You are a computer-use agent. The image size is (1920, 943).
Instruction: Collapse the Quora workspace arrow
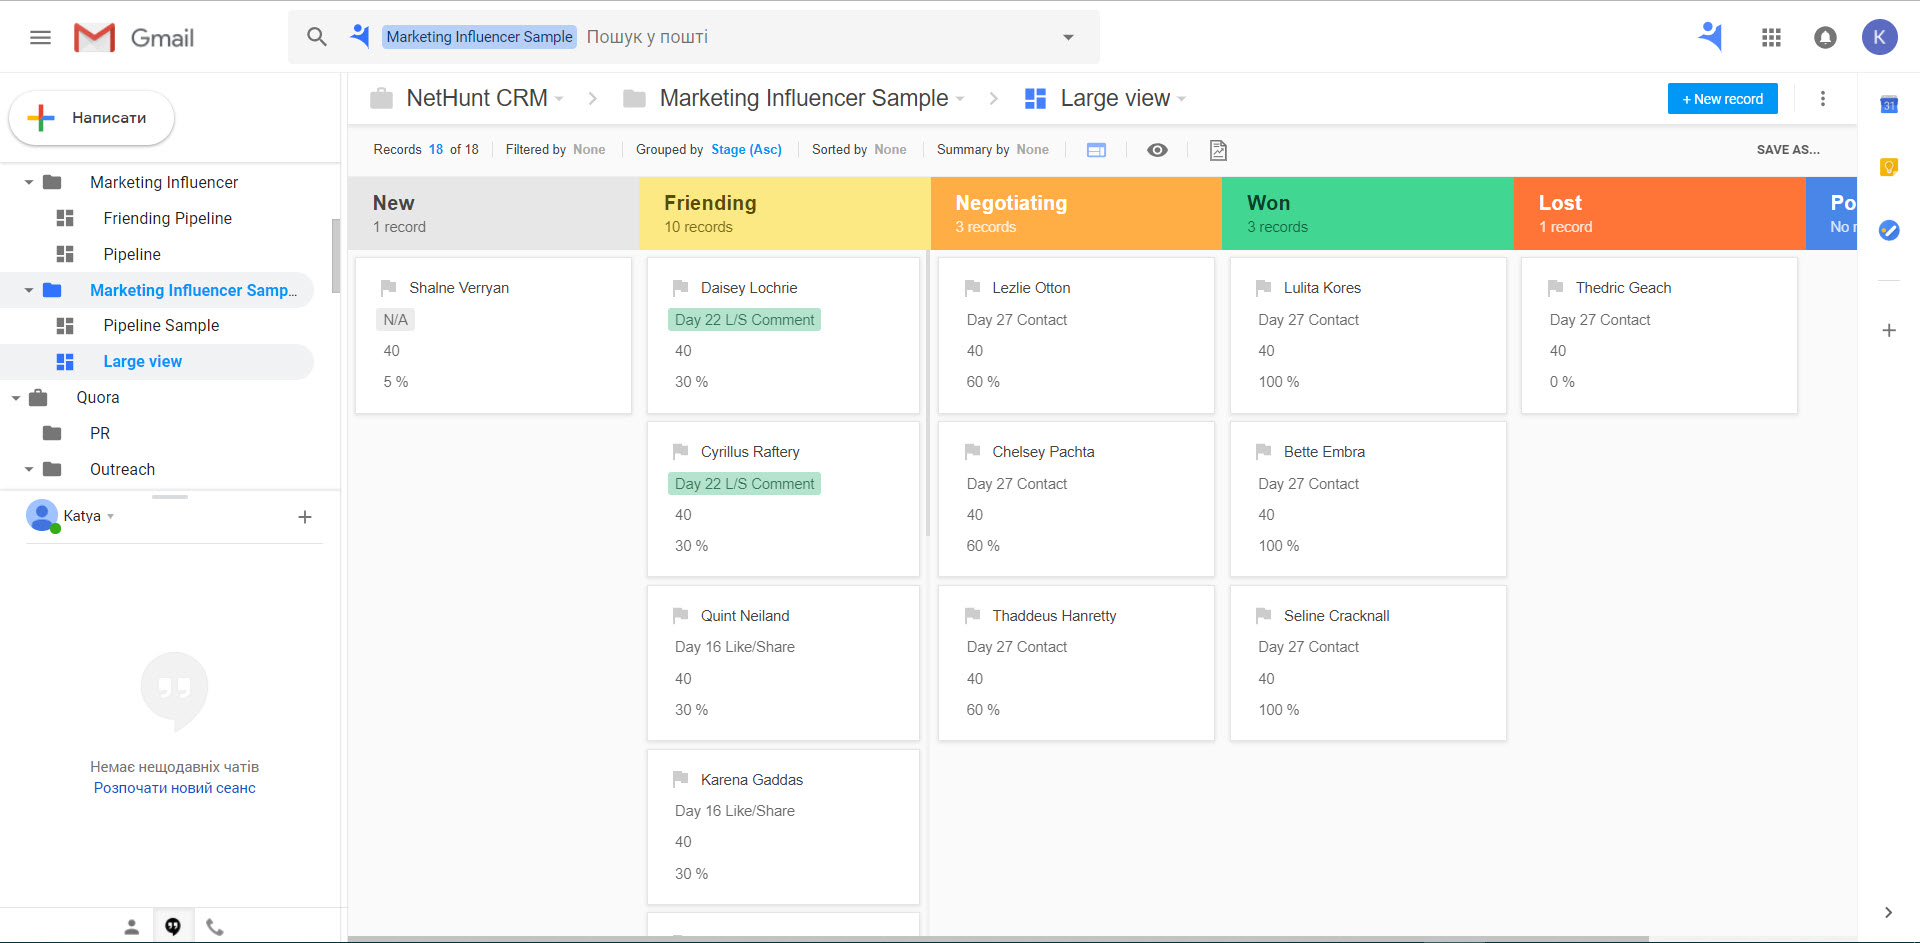click(x=16, y=398)
